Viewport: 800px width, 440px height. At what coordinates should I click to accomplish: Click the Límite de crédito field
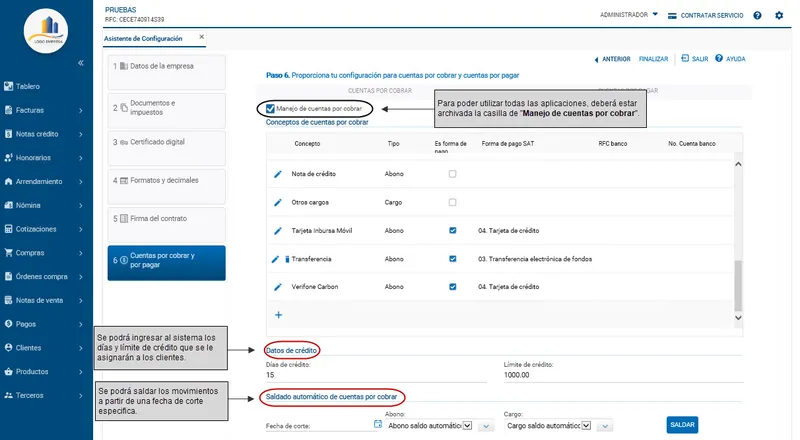(x=623, y=375)
